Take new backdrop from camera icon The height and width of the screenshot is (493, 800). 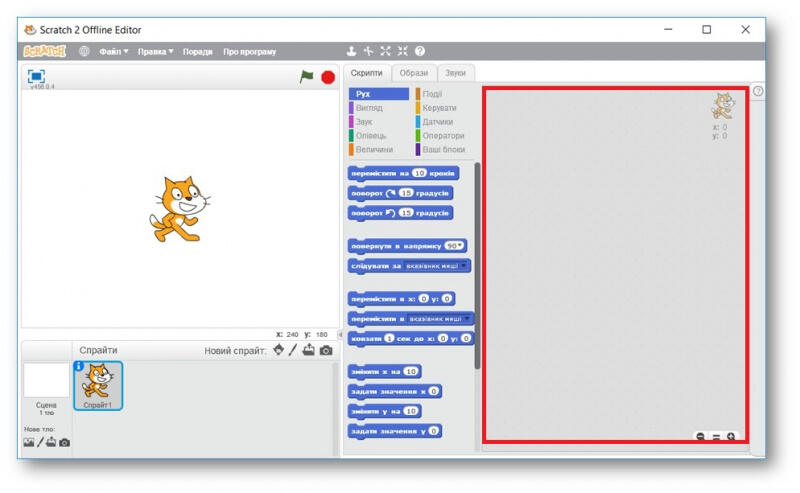pyautogui.click(x=64, y=442)
